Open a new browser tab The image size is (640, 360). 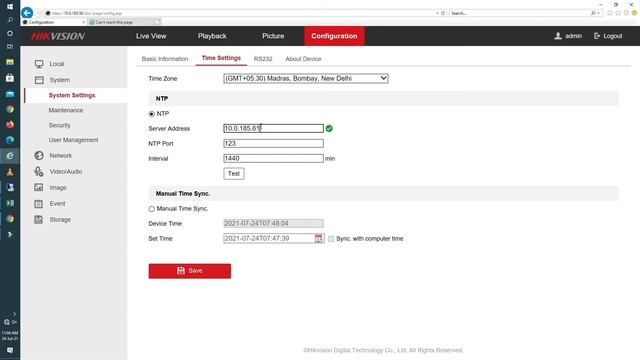pyautogui.click(x=158, y=22)
